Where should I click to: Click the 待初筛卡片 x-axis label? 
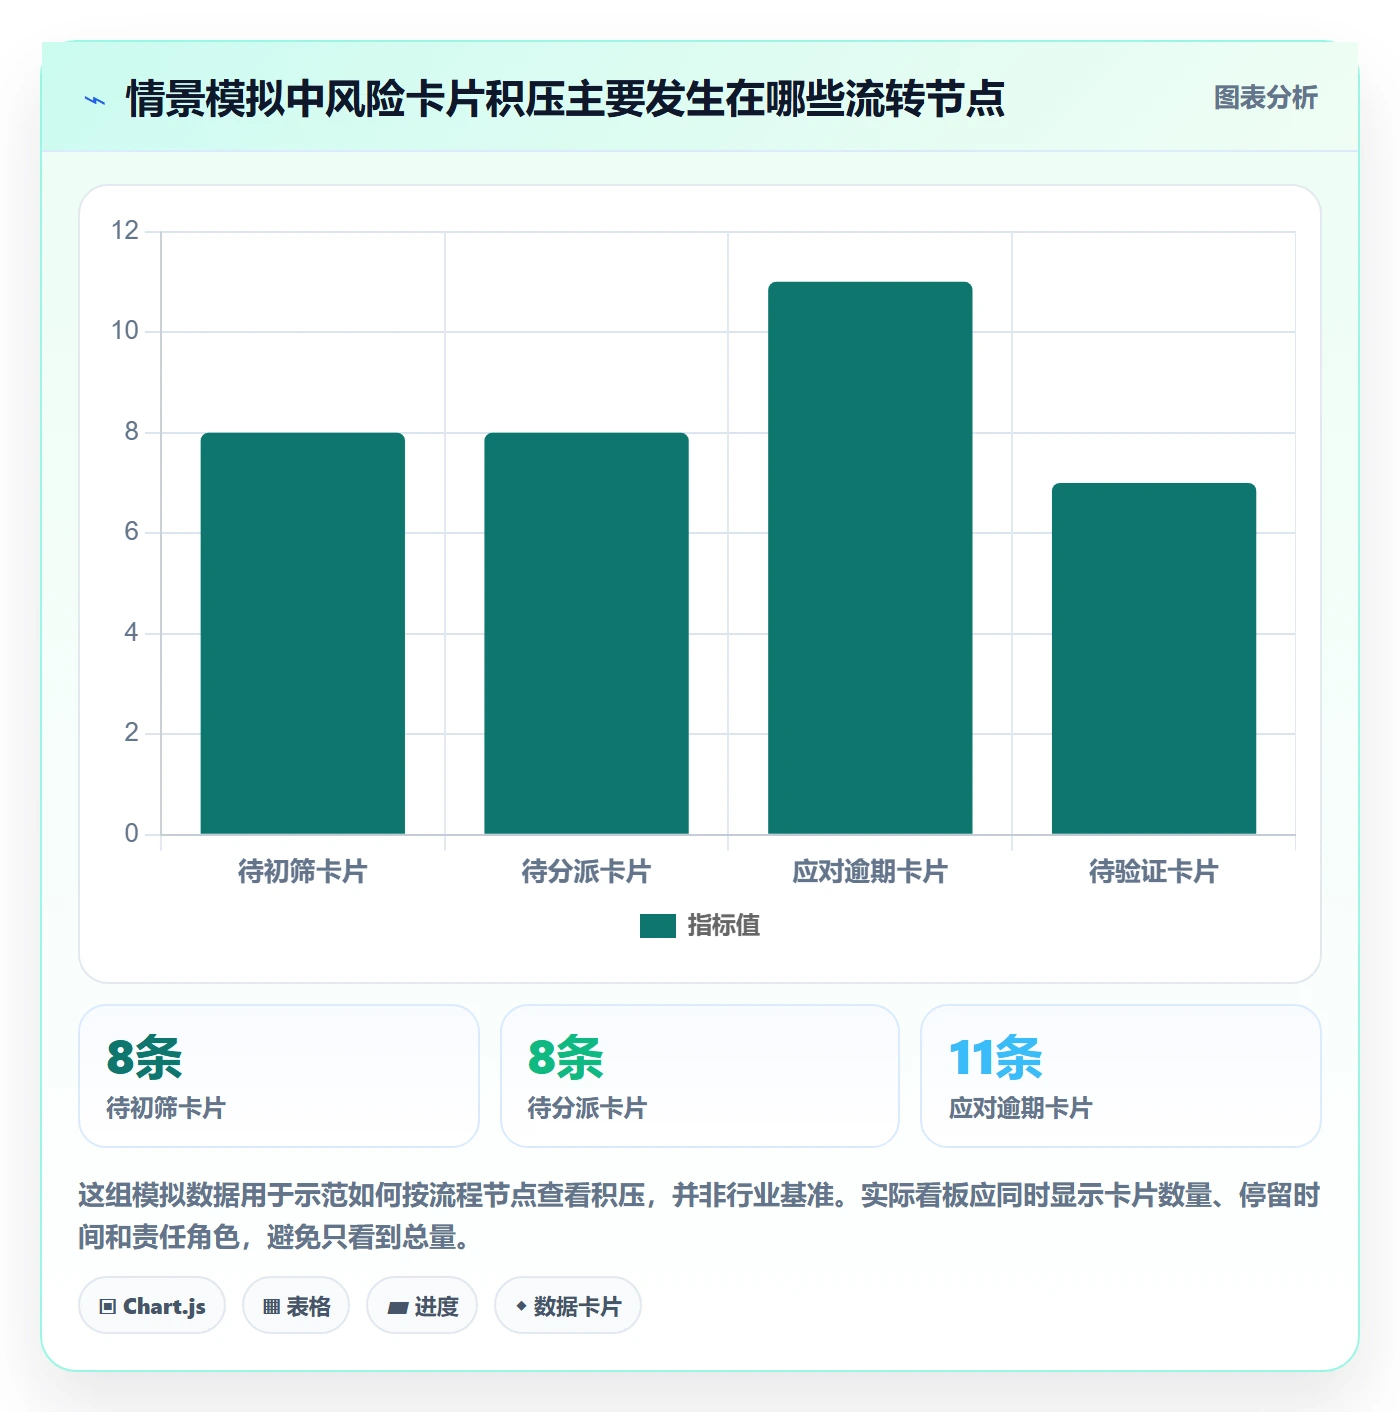tap(303, 872)
